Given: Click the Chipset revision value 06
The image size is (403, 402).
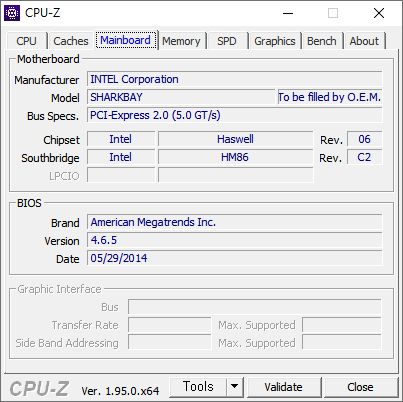Looking at the screenshot, I should (365, 139).
